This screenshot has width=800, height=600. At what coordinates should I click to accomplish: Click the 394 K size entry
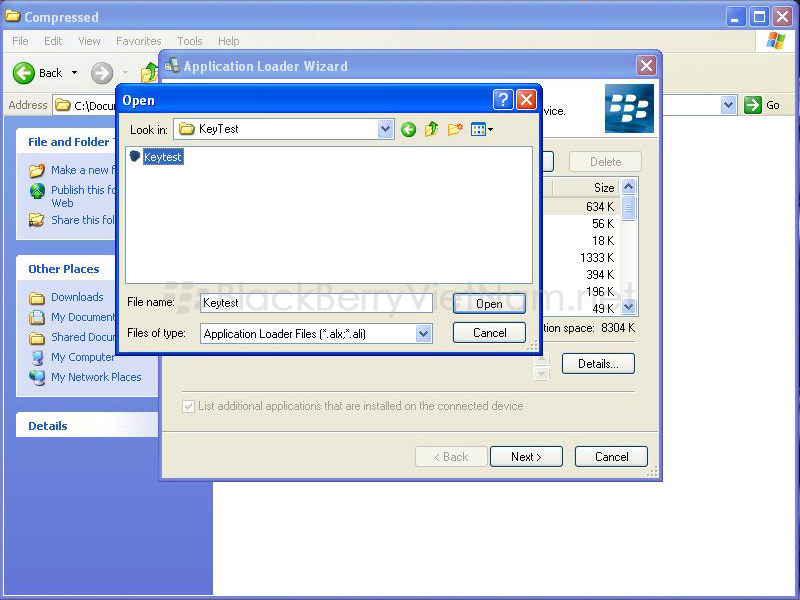tap(600, 274)
